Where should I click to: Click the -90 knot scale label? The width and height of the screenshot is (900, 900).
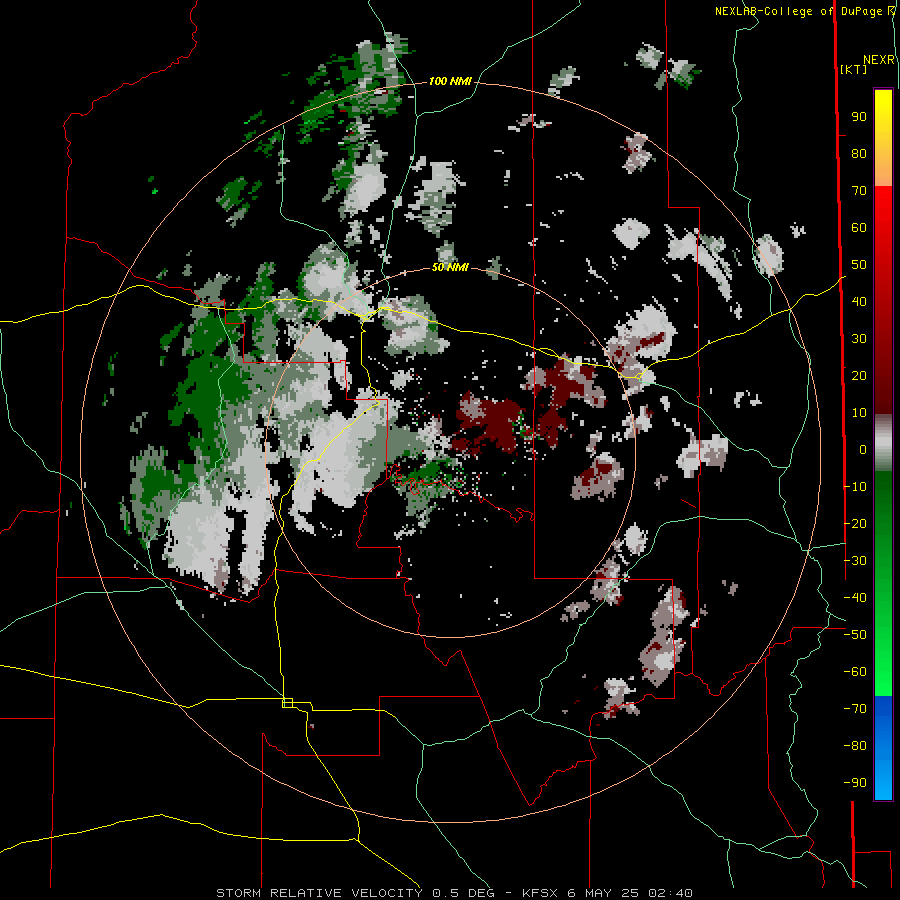tap(855, 783)
